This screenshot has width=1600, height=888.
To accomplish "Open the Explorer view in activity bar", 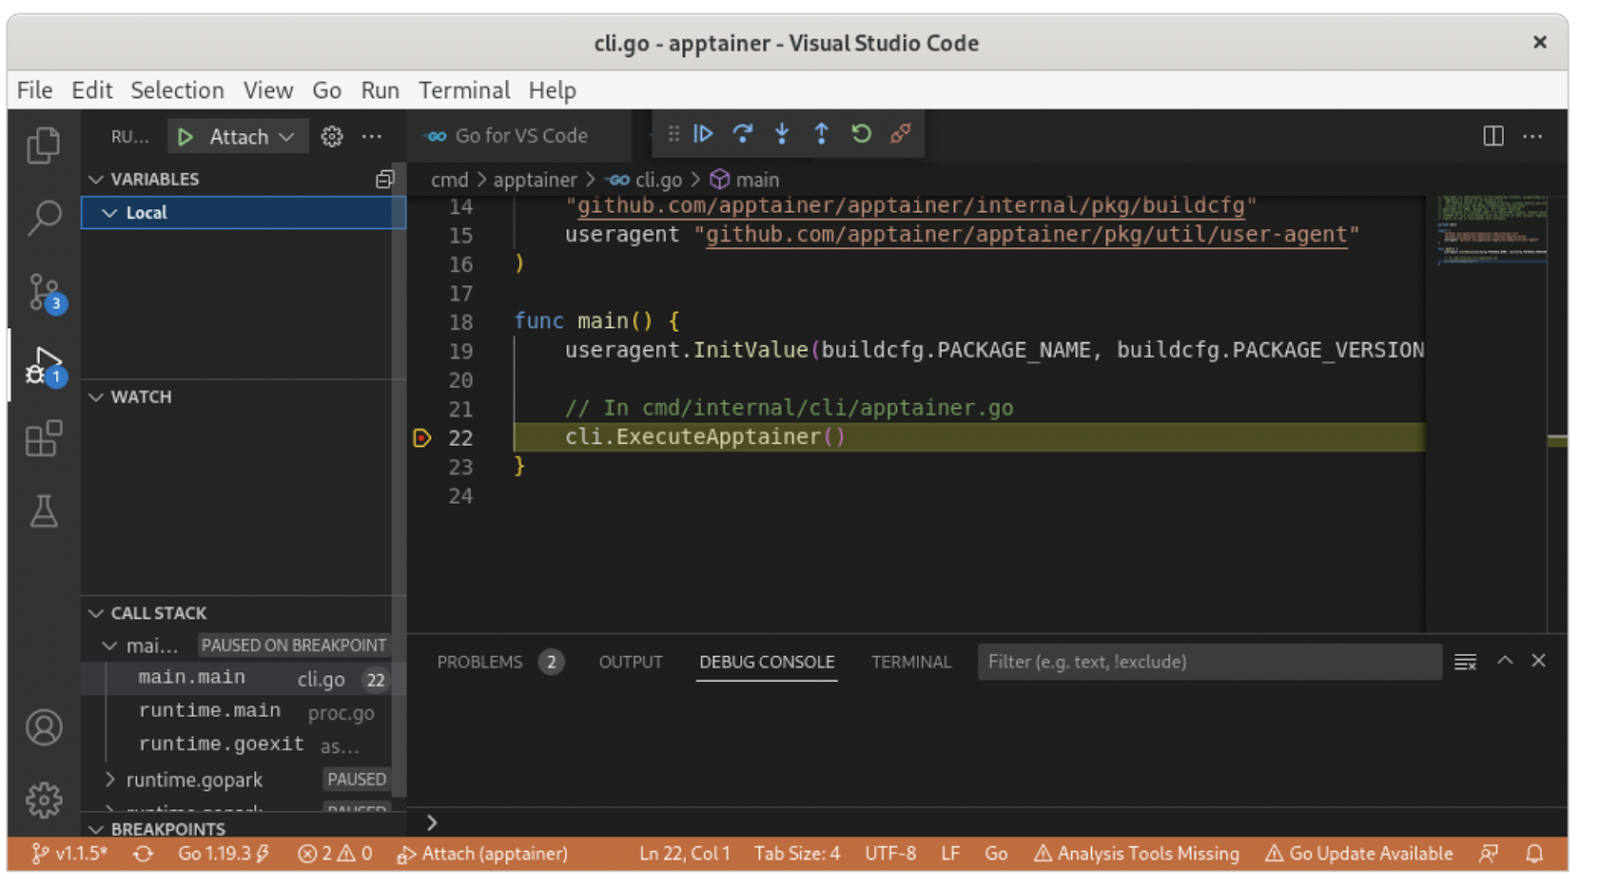I will 43,146.
